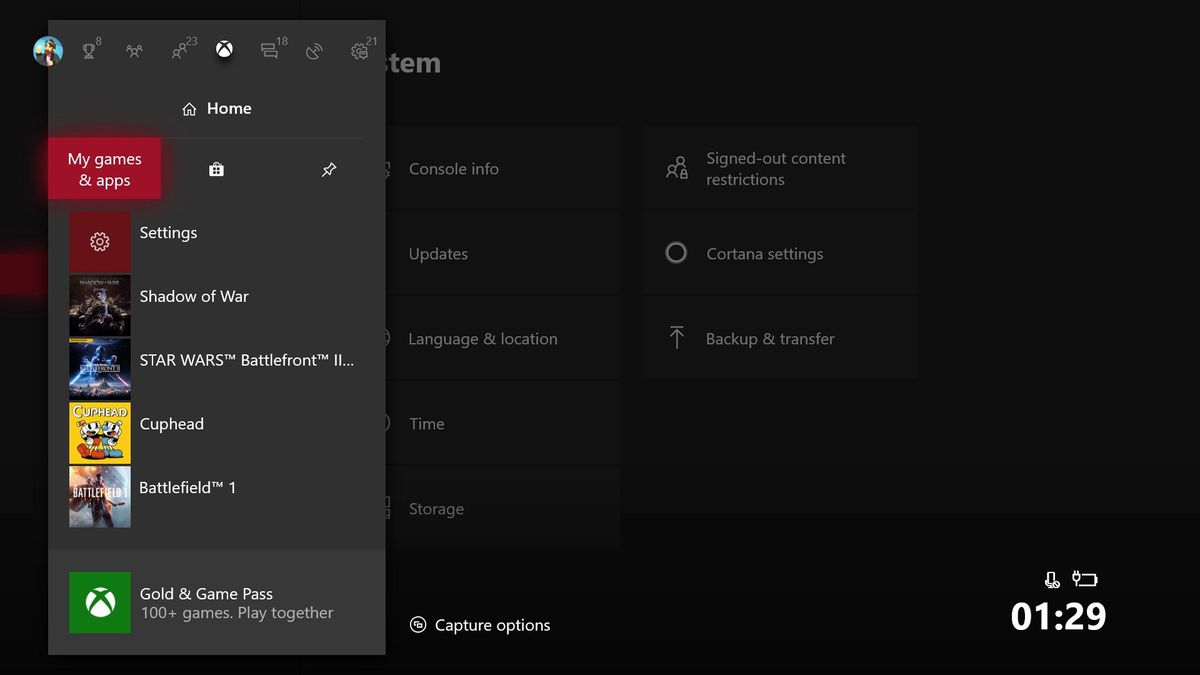The height and width of the screenshot is (675, 1200).
Task: Open Console info settings
Action: 453,168
